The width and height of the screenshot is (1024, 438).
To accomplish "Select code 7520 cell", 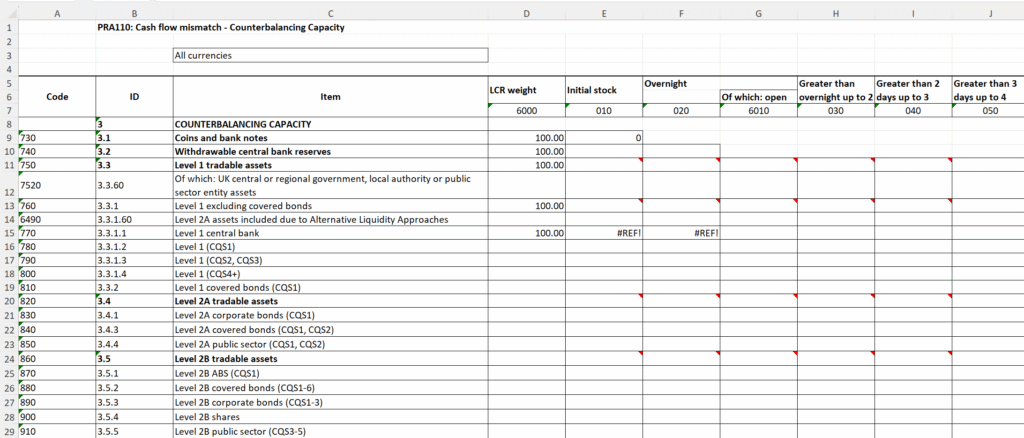I will (x=57, y=185).
